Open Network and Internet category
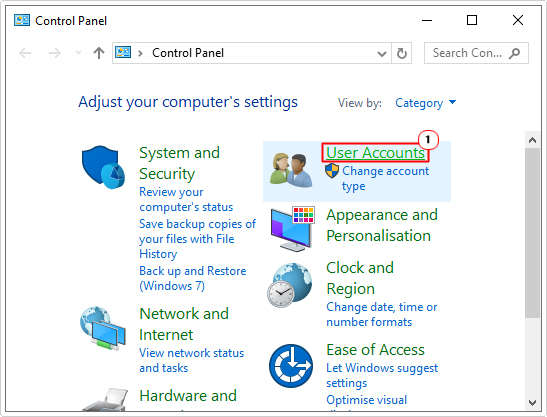 (x=184, y=324)
